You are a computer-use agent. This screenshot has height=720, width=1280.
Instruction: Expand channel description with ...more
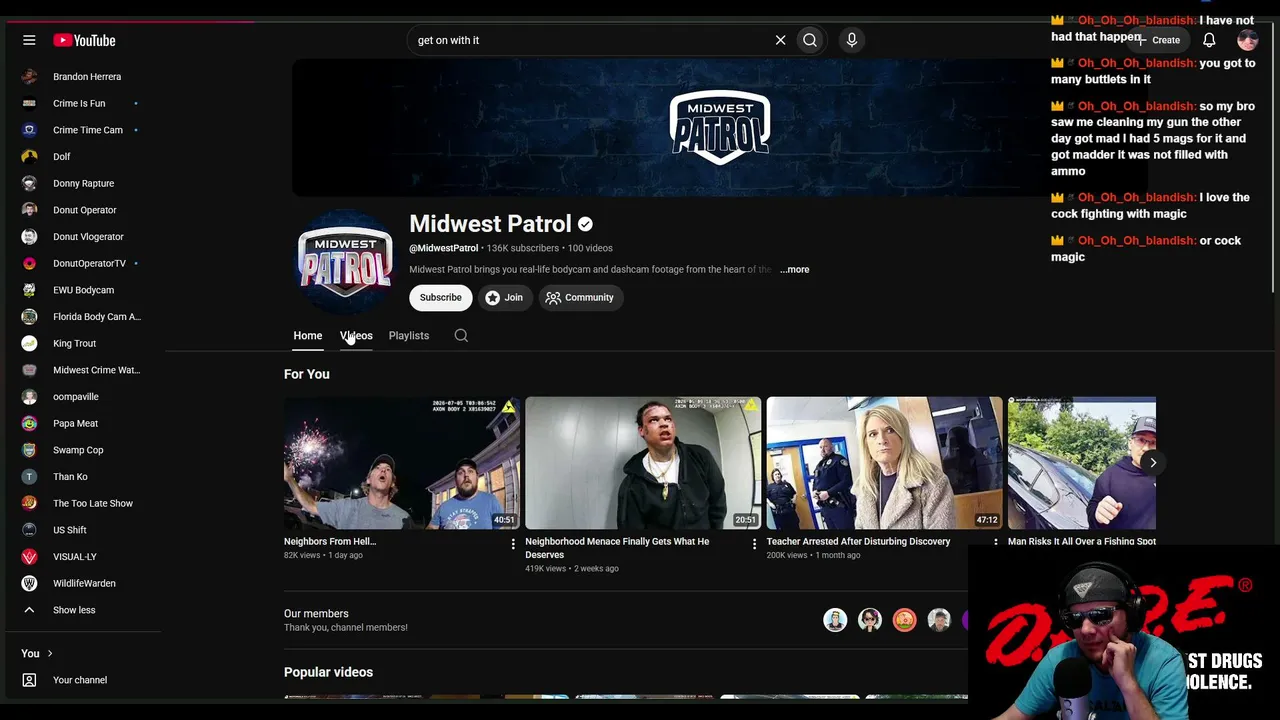click(x=795, y=269)
